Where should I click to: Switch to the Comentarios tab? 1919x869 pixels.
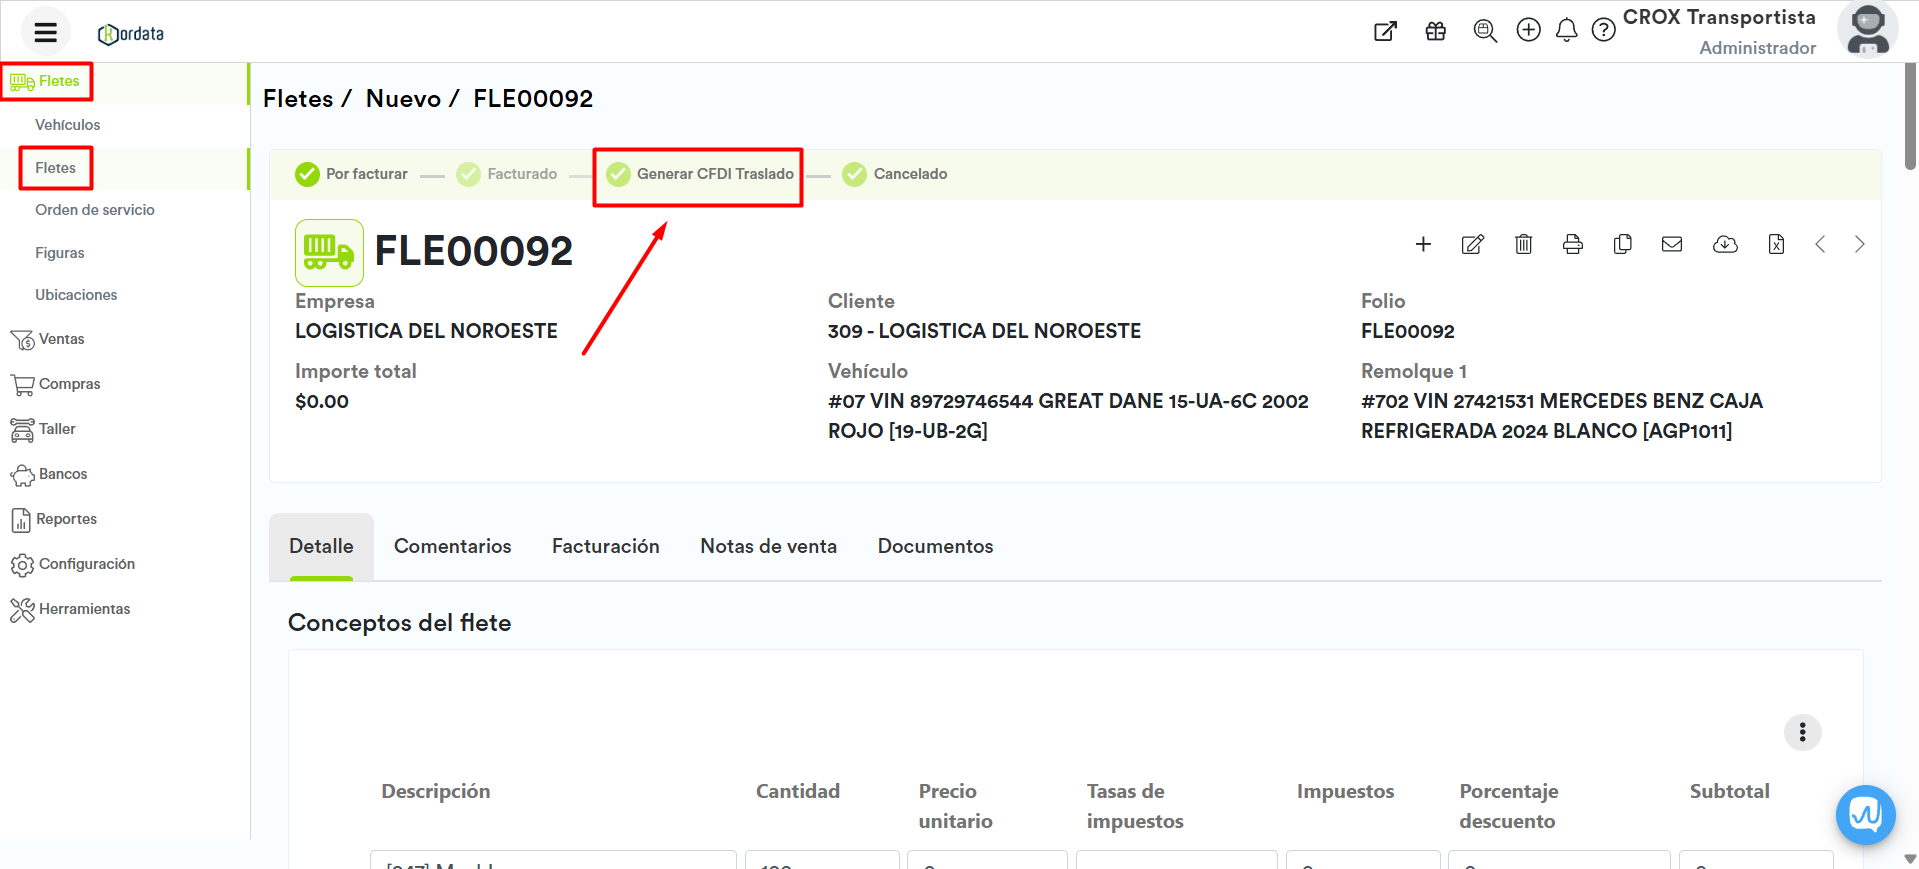coord(452,546)
